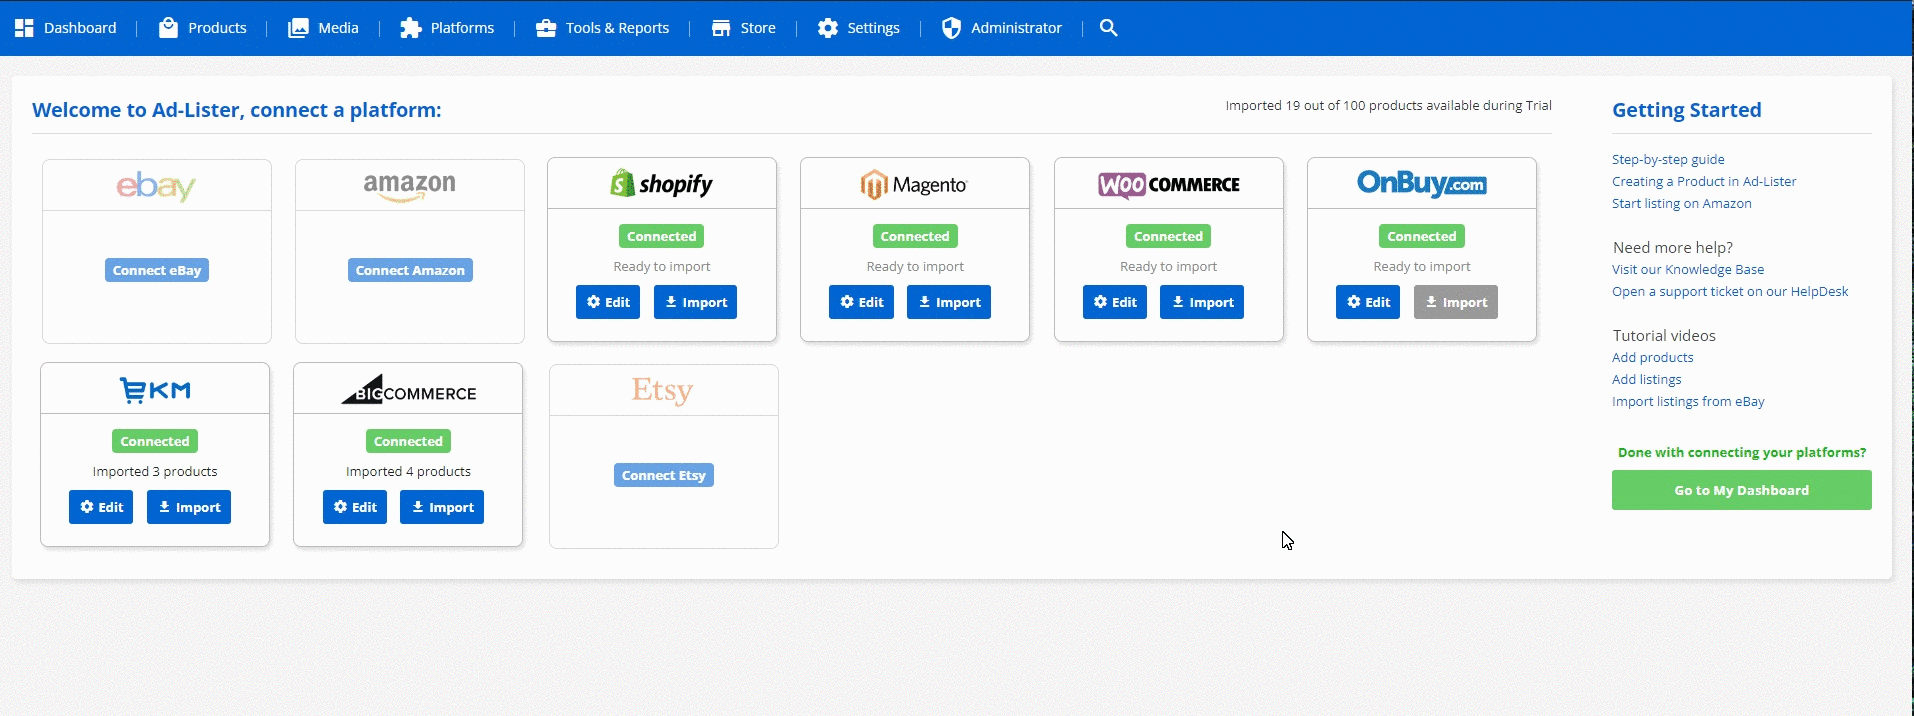Click the OnBuy Connected status badge
The image size is (1914, 716).
[x=1422, y=236]
